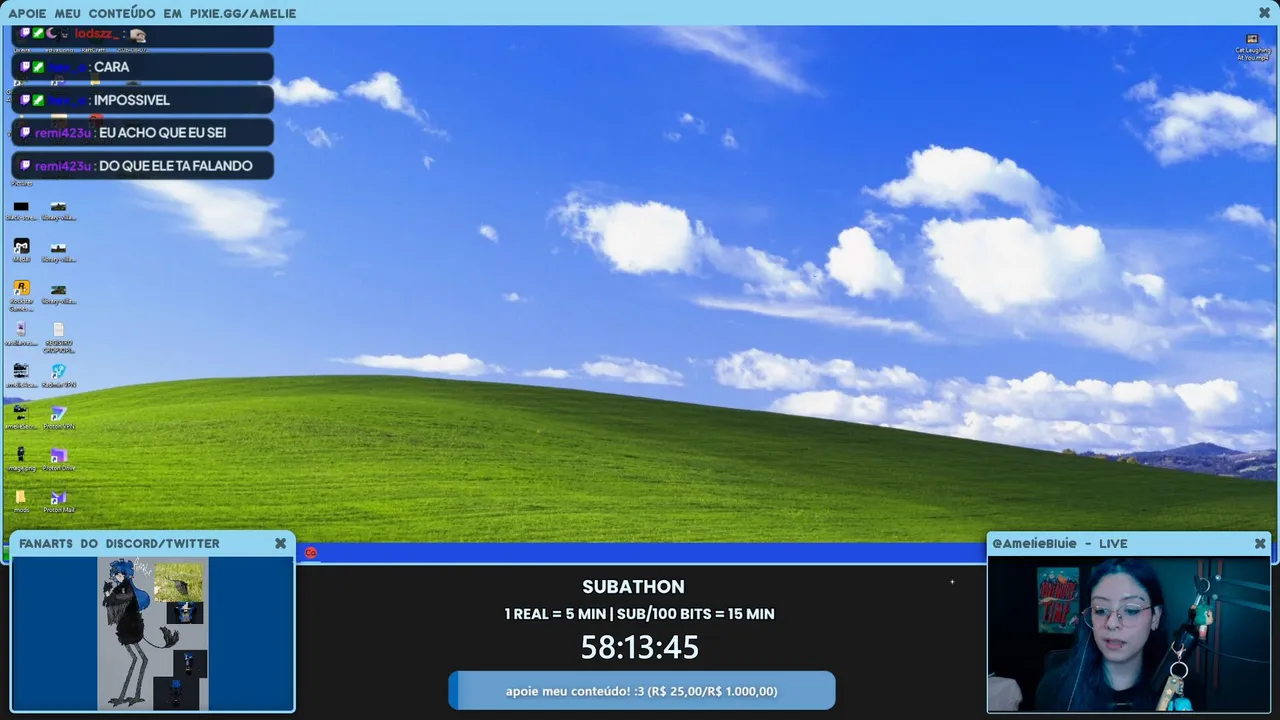The height and width of the screenshot is (720, 1280).
Task: Click the 'Fanarts do Discord/Twitter' title
Action: pyautogui.click(x=119, y=543)
